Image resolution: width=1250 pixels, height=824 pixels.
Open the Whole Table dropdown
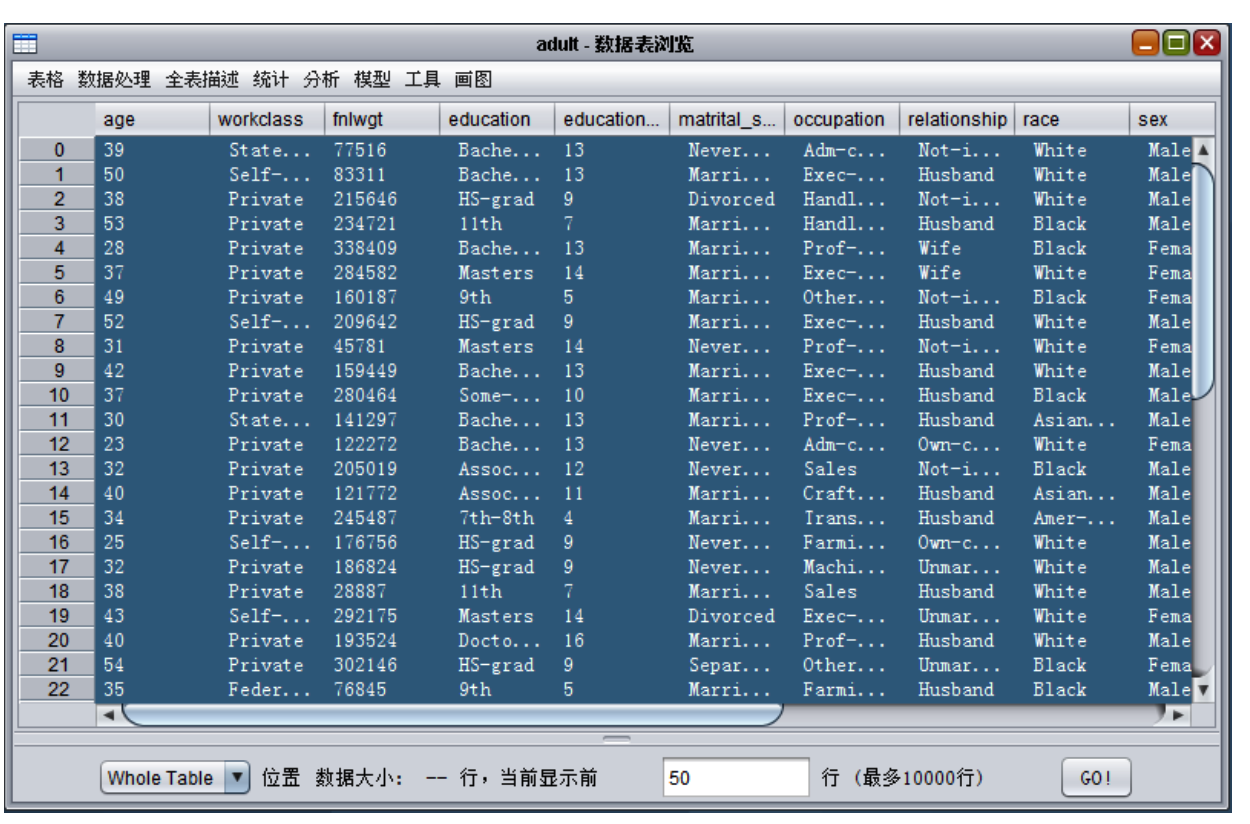point(175,778)
